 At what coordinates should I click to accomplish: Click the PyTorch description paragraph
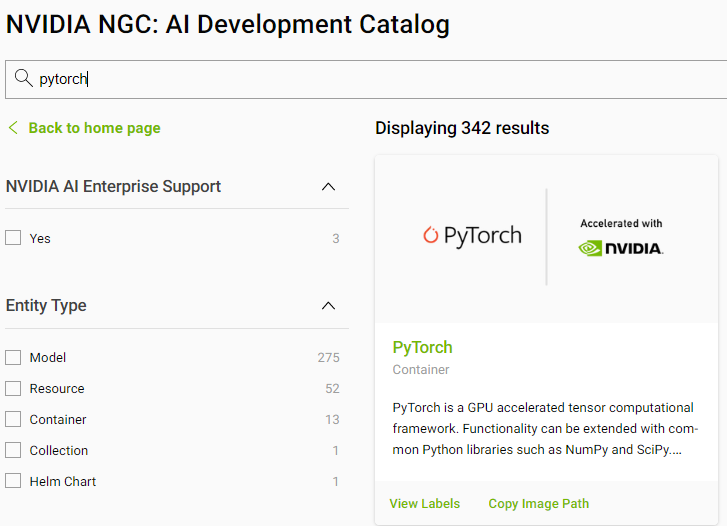pyautogui.click(x=545, y=429)
